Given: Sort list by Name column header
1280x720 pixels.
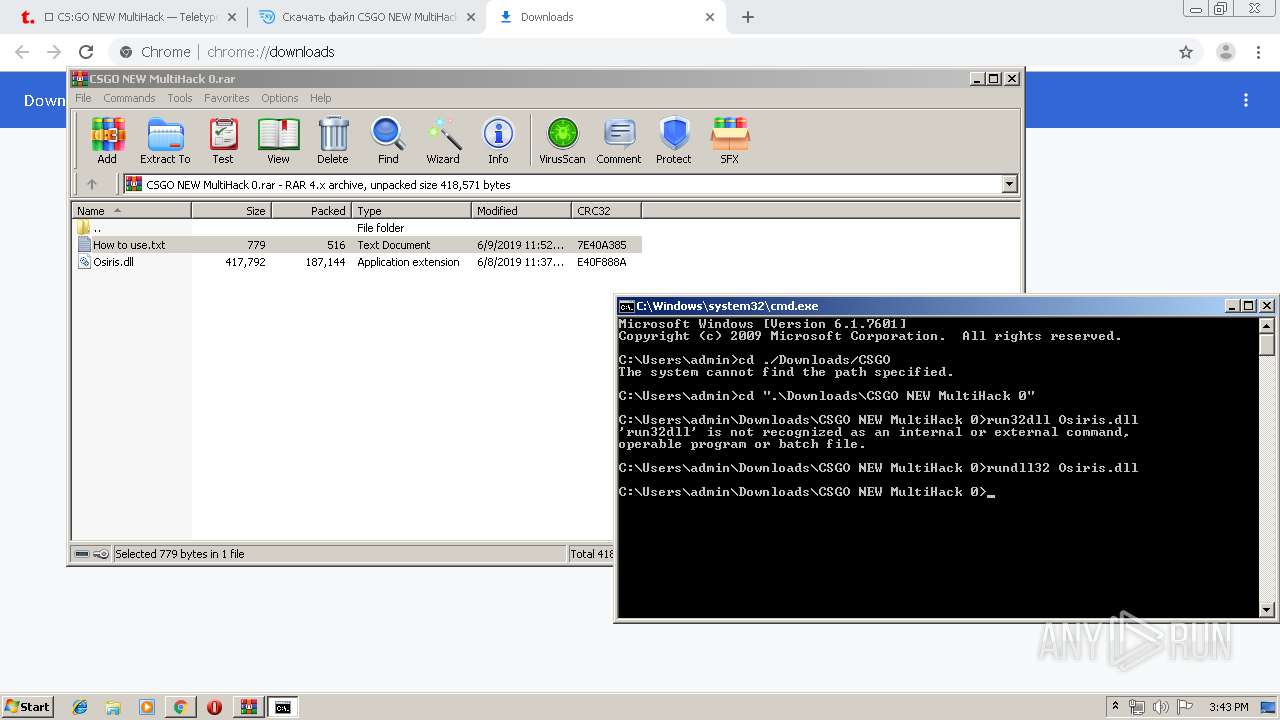Looking at the screenshot, I should point(131,211).
